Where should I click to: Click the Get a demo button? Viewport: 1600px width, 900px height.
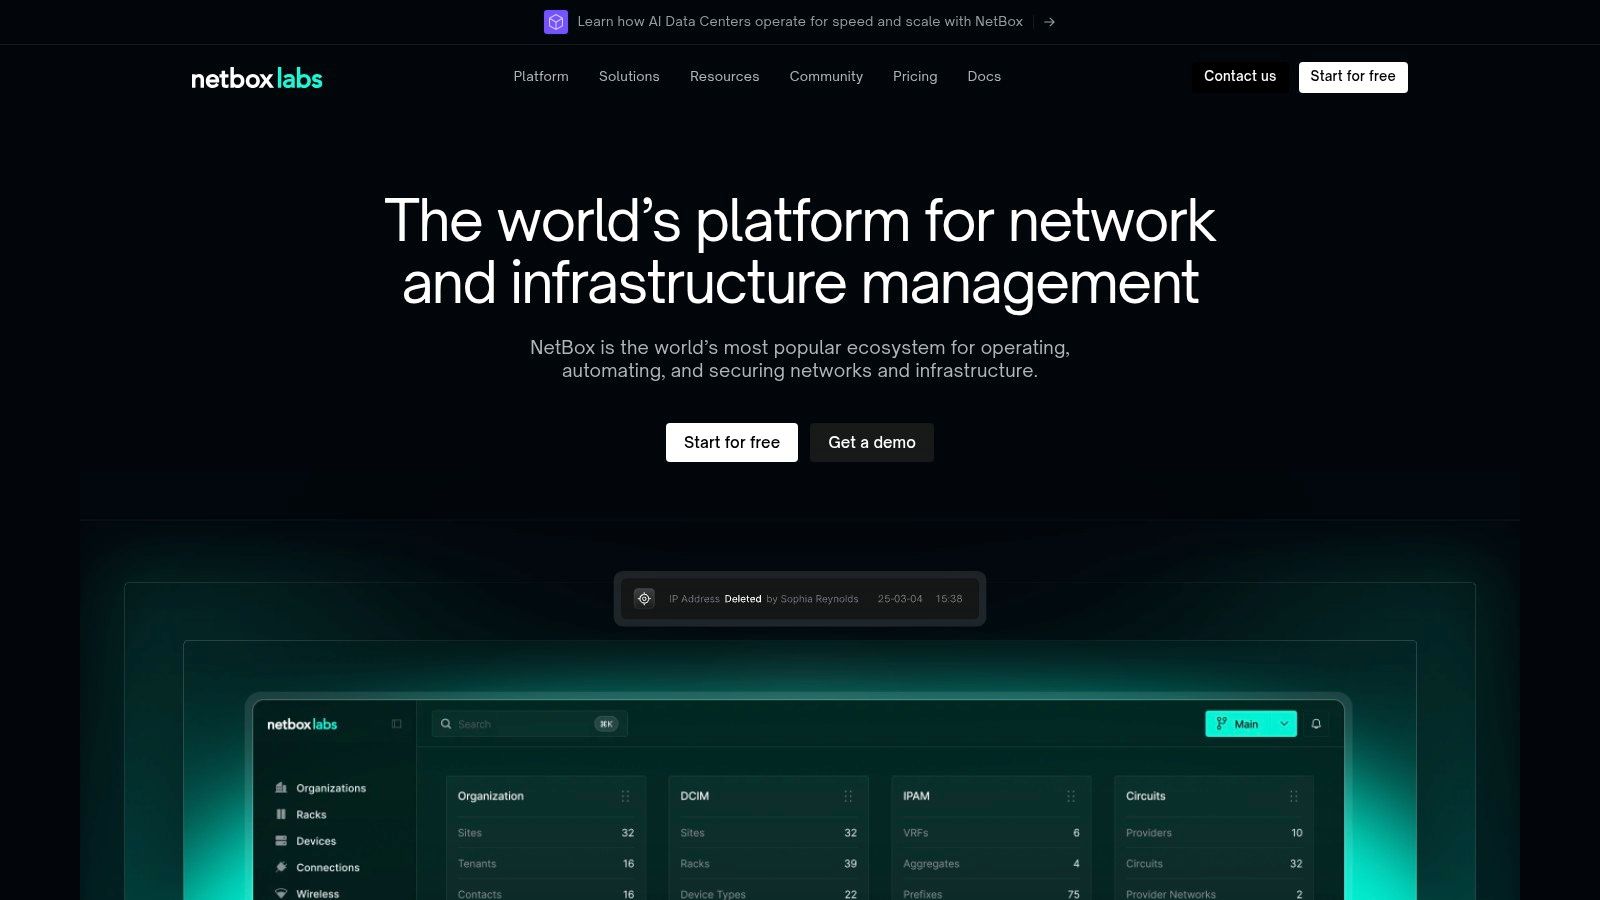pyautogui.click(x=871, y=442)
